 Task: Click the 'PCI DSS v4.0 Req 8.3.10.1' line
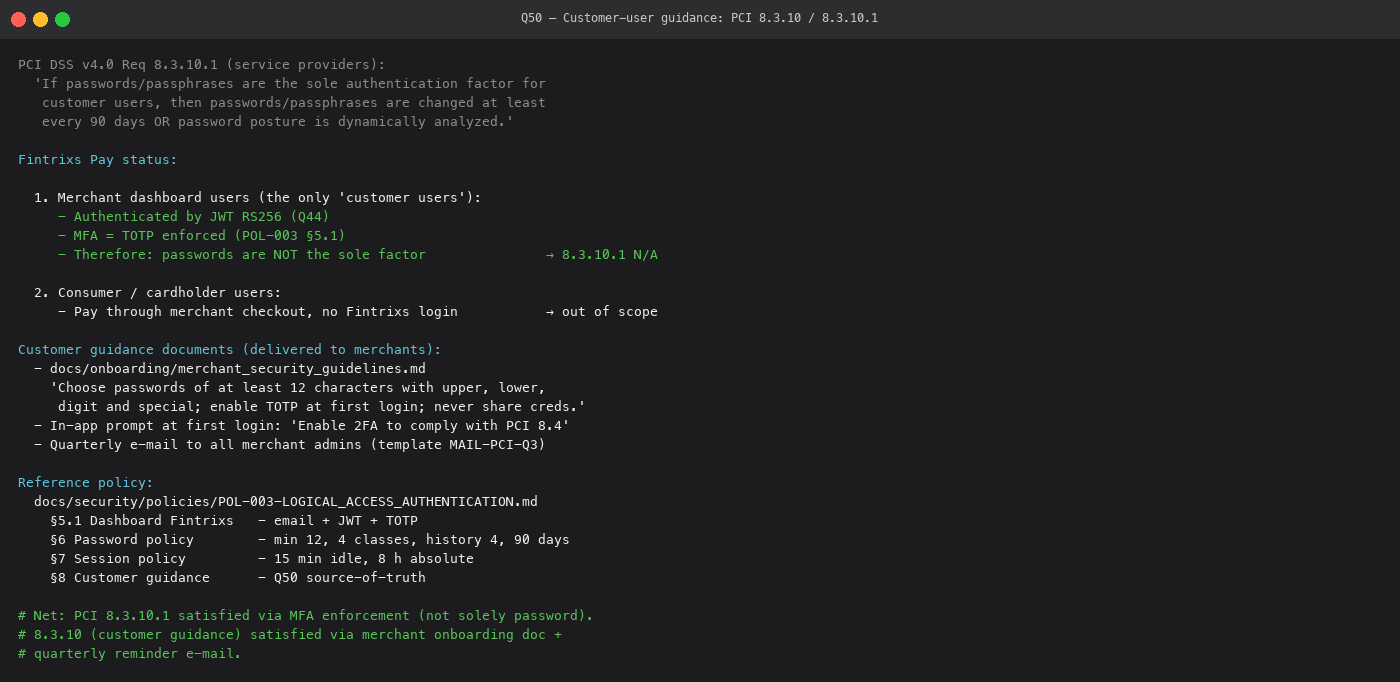202,65
